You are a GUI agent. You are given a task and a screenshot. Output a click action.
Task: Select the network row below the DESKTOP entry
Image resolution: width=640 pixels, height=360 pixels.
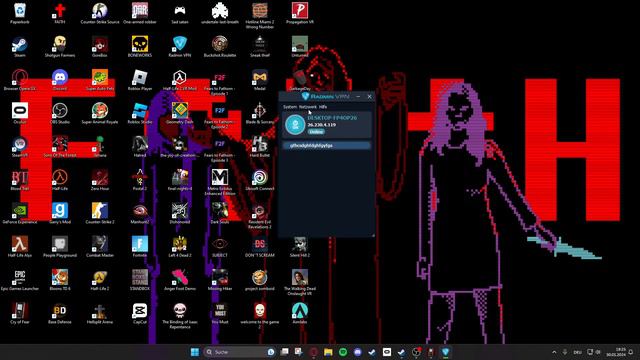click(327, 145)
